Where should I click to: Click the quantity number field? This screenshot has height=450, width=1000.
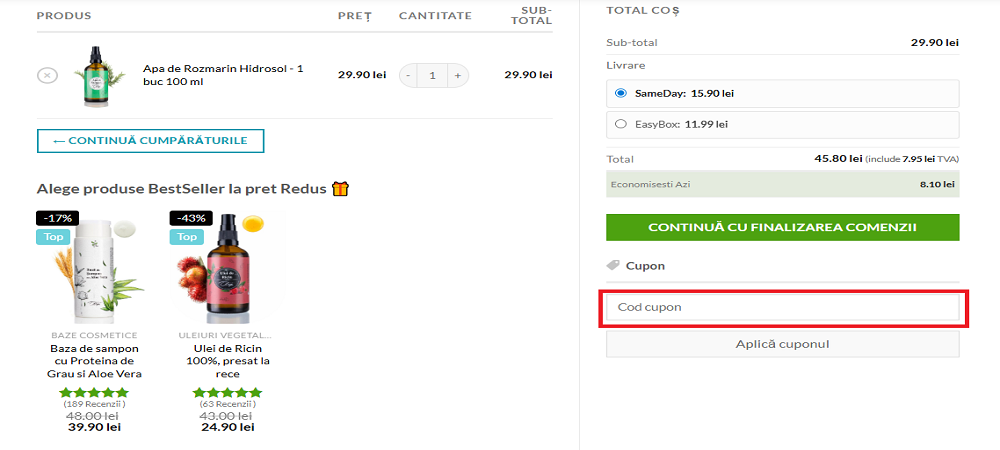433,75
